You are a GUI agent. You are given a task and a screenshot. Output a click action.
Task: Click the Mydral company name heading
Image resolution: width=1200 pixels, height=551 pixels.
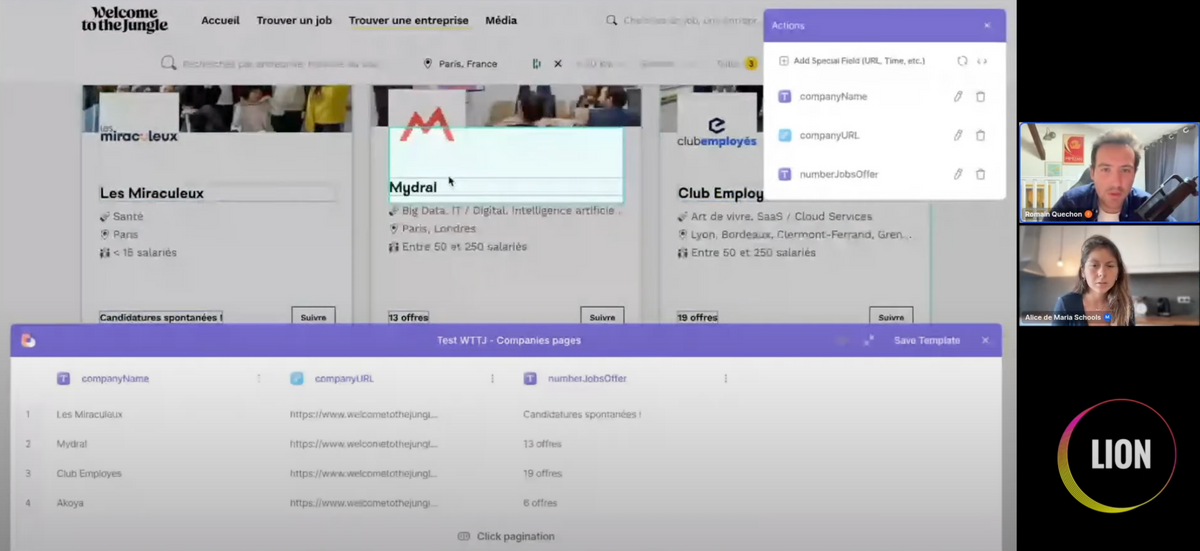[x=413, y=187]
